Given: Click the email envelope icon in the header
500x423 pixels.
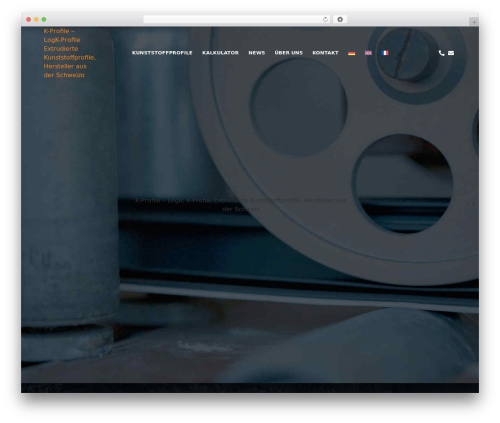Looking at the screenshot, I should coord(451,53).
